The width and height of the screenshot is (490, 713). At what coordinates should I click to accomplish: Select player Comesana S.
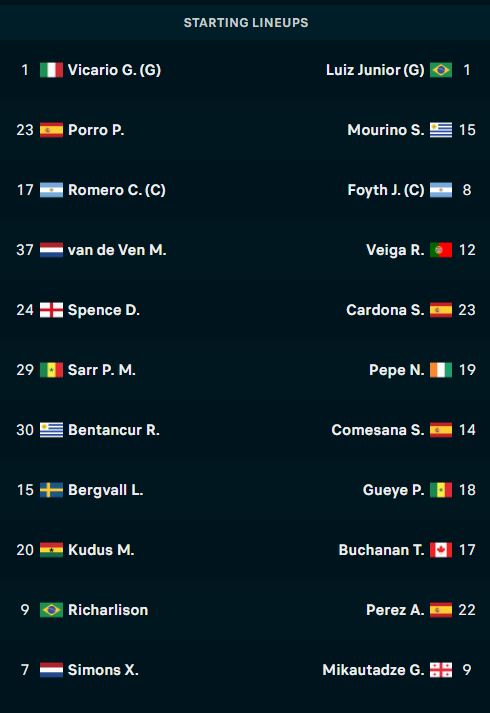pos(378,430)
